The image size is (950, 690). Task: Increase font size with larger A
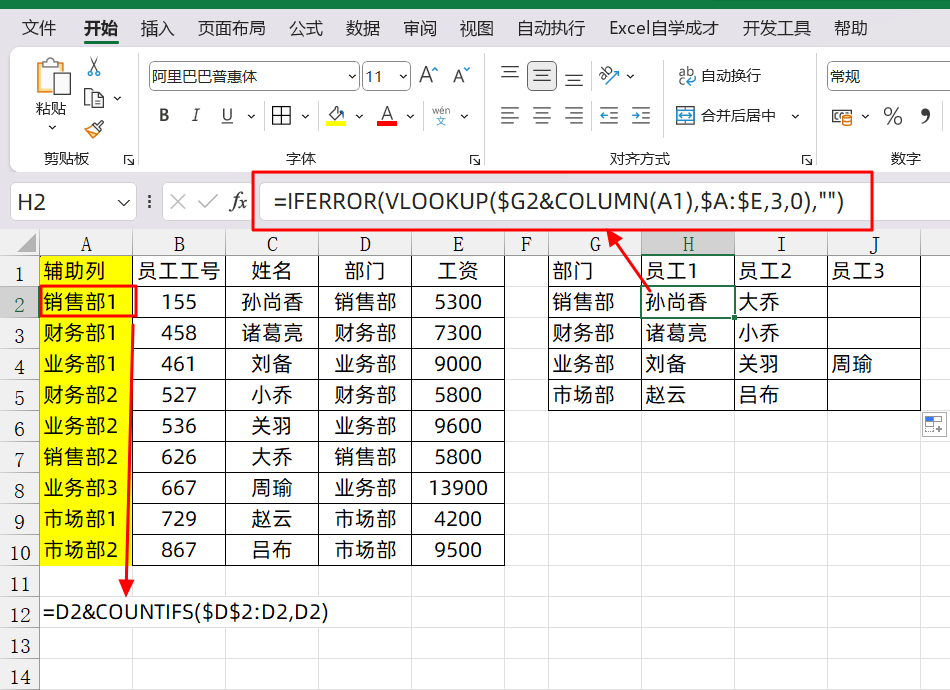(429, 76)
